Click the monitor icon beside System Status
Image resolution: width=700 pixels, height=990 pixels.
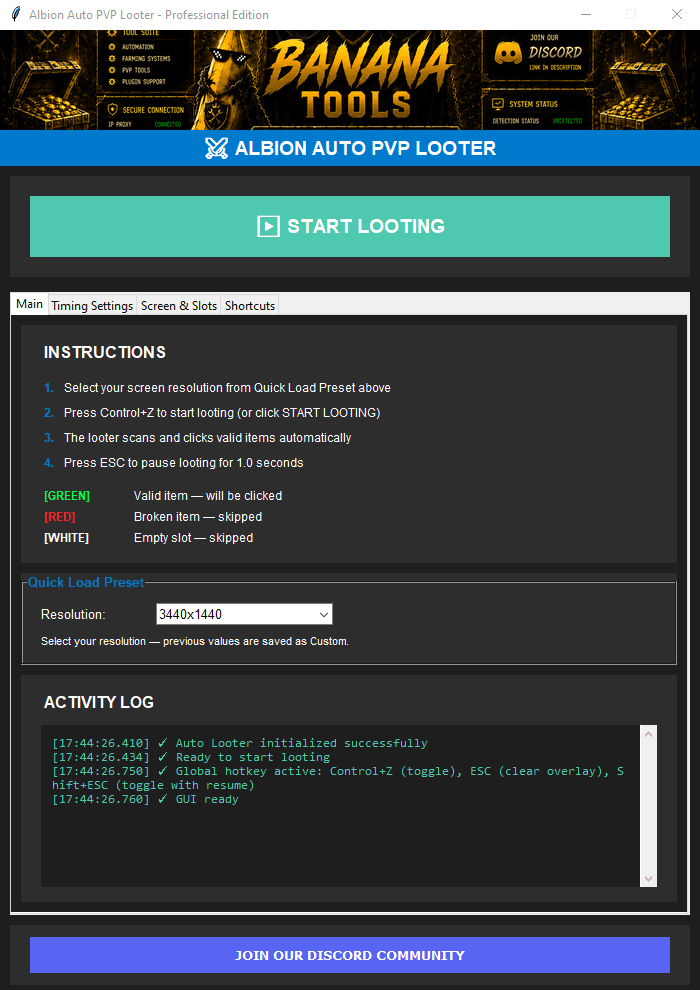497,104
